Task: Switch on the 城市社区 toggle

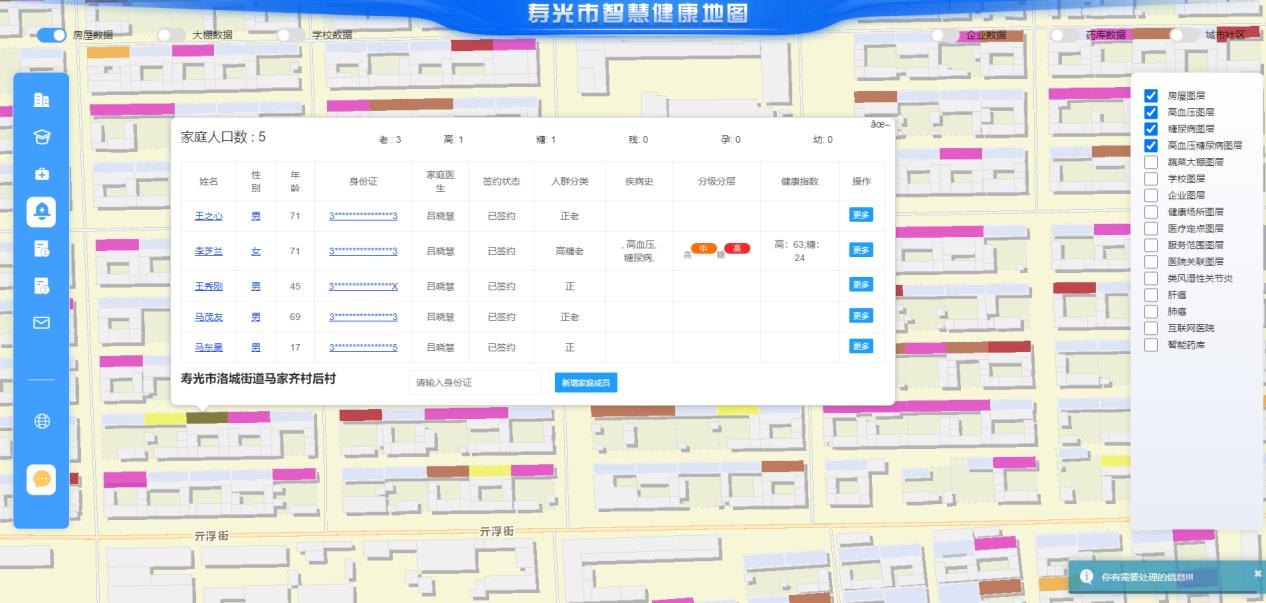Action: 1183,35
